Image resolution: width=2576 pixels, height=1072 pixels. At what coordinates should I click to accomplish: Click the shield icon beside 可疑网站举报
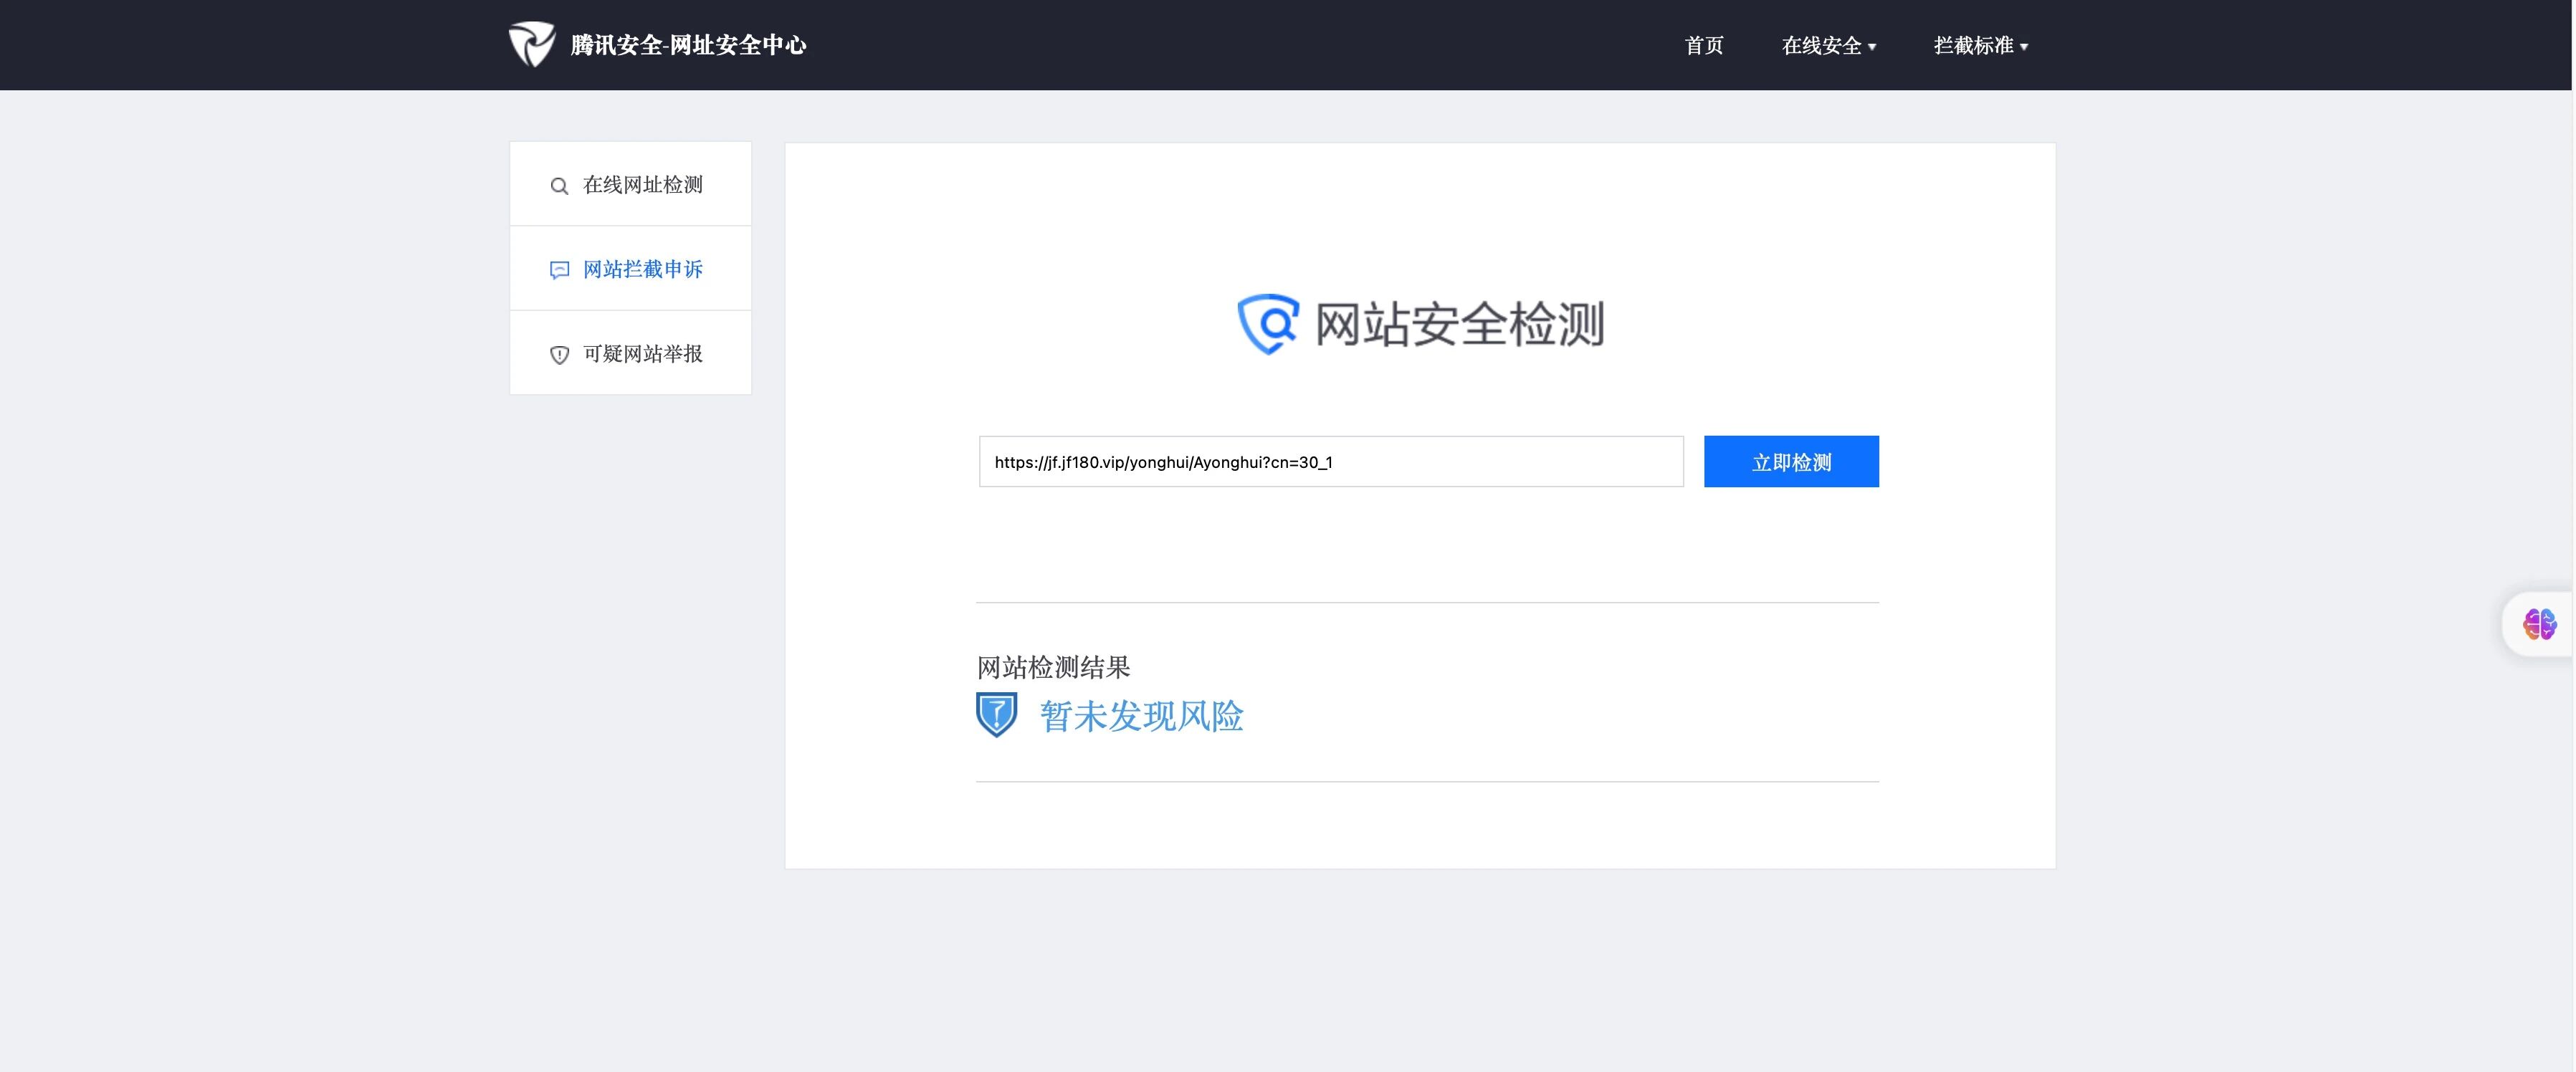(559, 355)
